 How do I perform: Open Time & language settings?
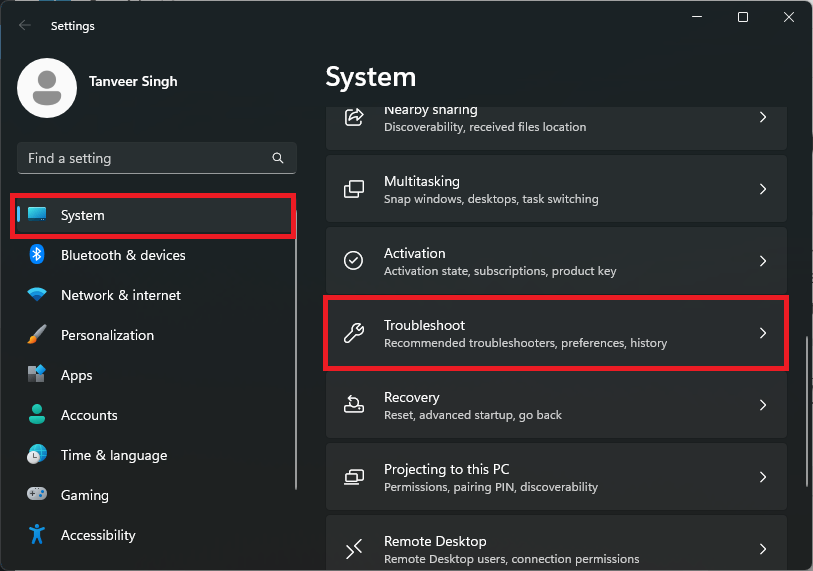tap(154, 455)
